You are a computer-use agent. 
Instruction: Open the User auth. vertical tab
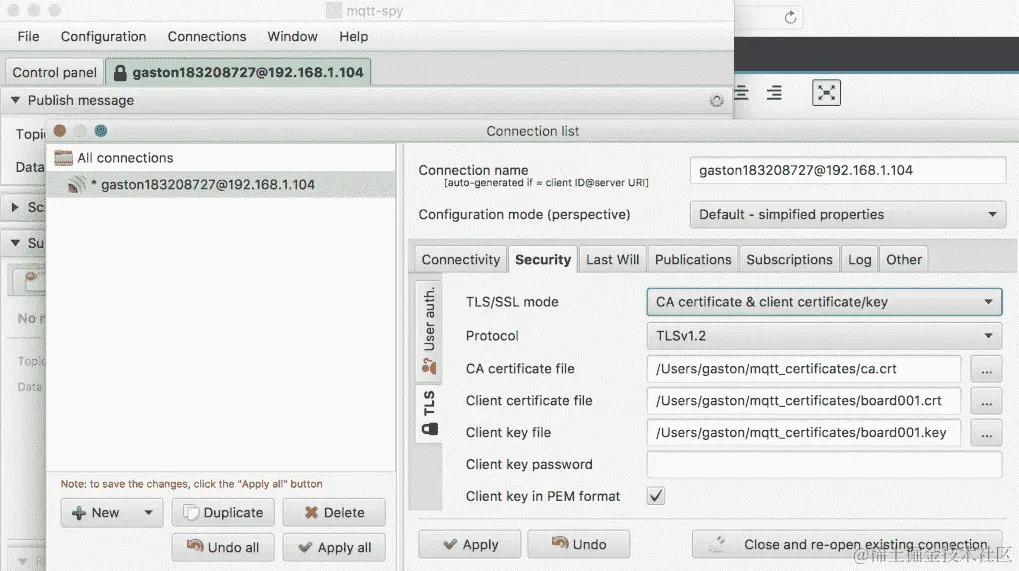[x=429, y=331]
